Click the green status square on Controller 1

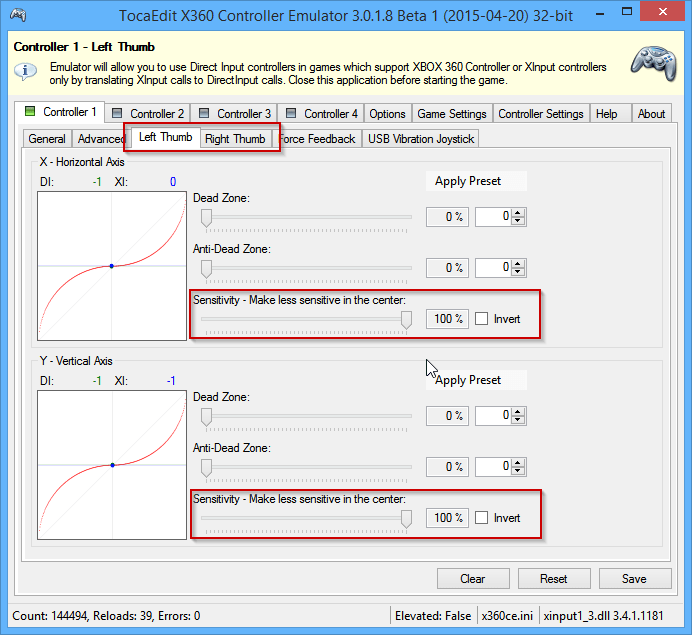click(x=30, y=111)
